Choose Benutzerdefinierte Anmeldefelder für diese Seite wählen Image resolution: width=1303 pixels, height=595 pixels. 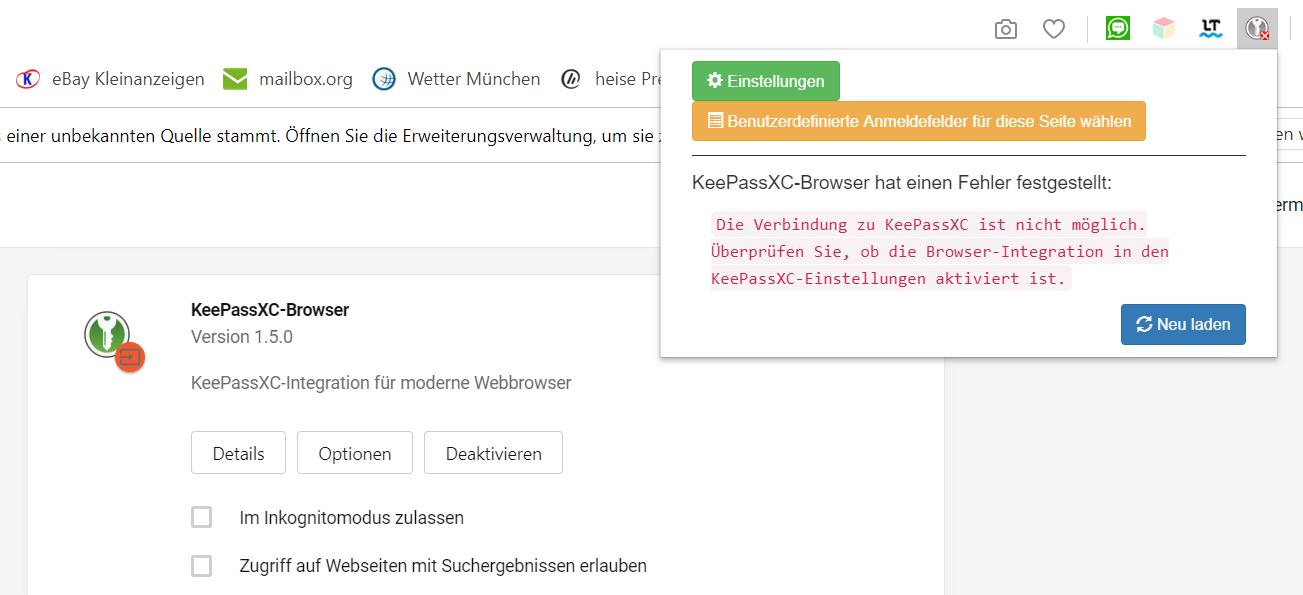(x=919, y=121)
